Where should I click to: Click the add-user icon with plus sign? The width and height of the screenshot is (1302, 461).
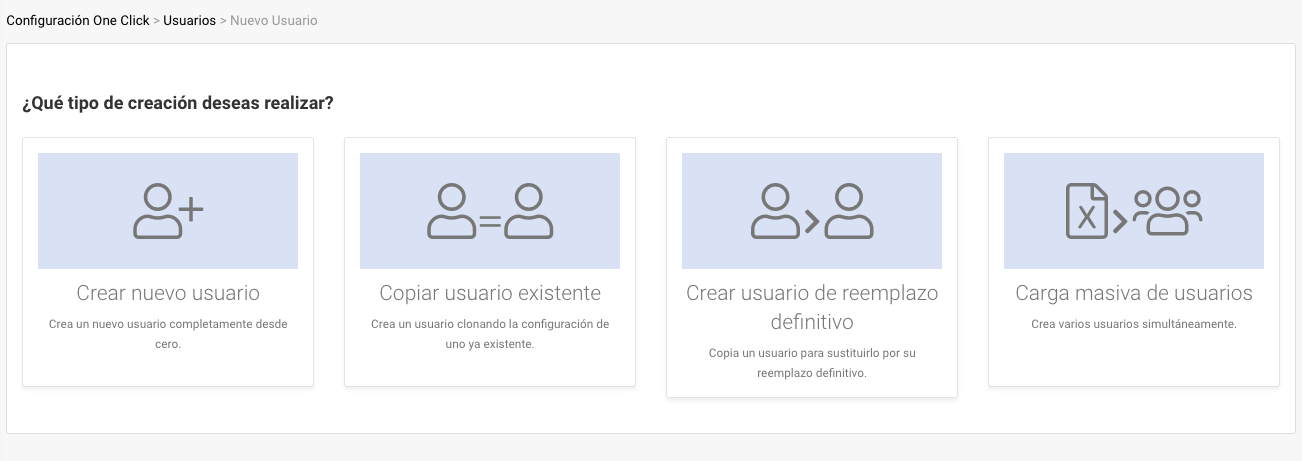[x=168, y=211]
